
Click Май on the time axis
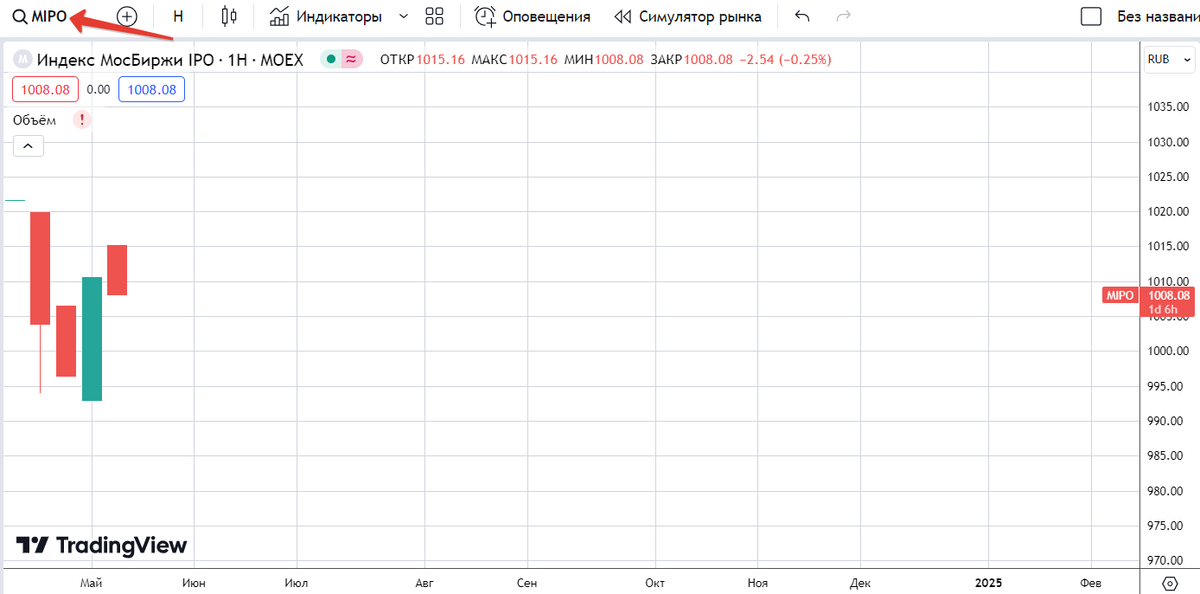(x=92, y=582)
